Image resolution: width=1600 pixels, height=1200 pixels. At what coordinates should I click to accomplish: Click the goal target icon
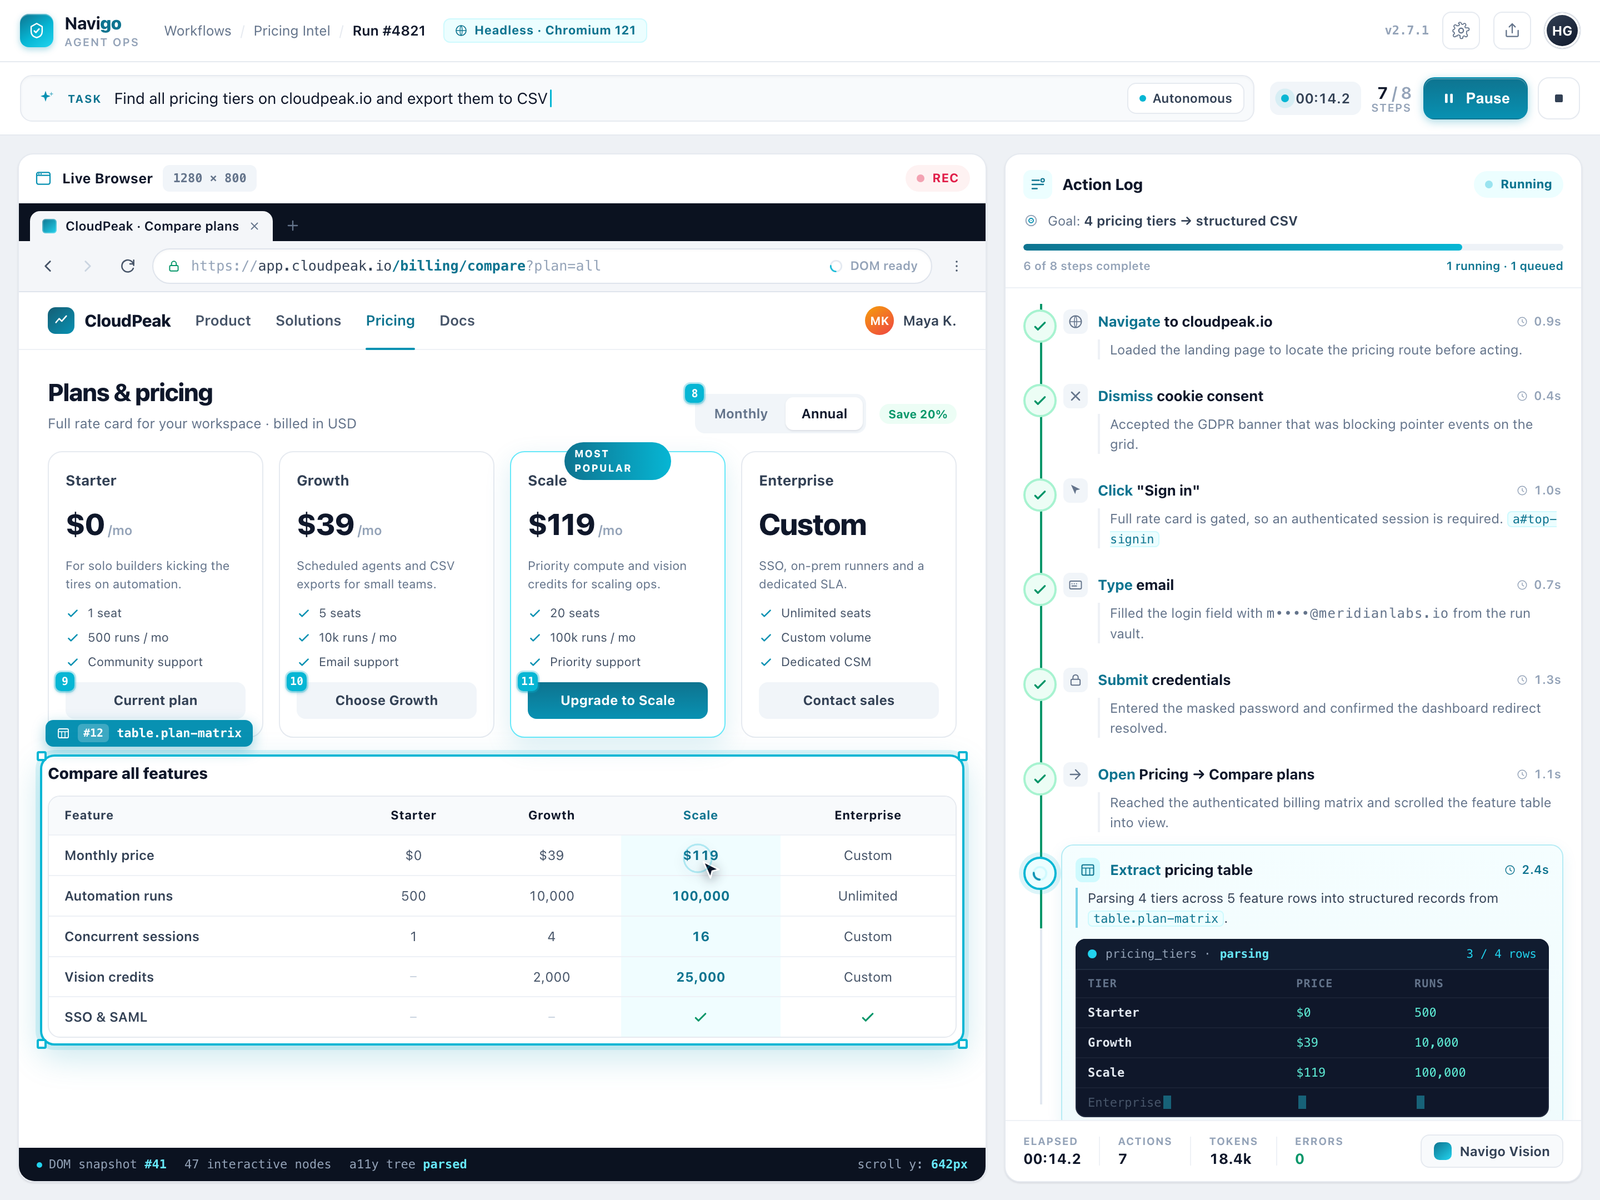1031,221
